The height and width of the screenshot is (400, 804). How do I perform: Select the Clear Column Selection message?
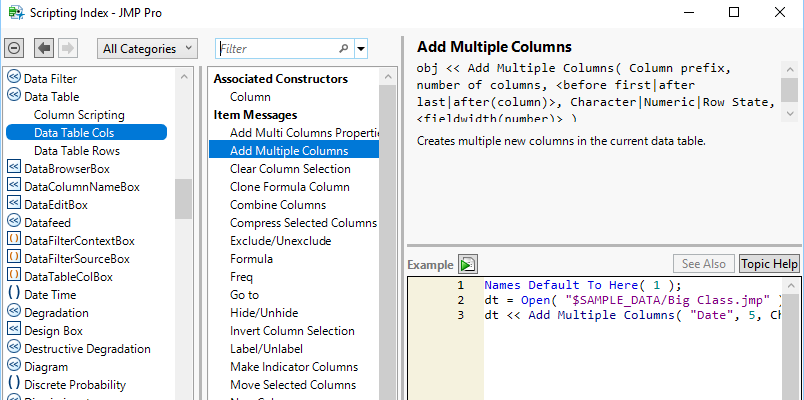[x=290, y=169]
